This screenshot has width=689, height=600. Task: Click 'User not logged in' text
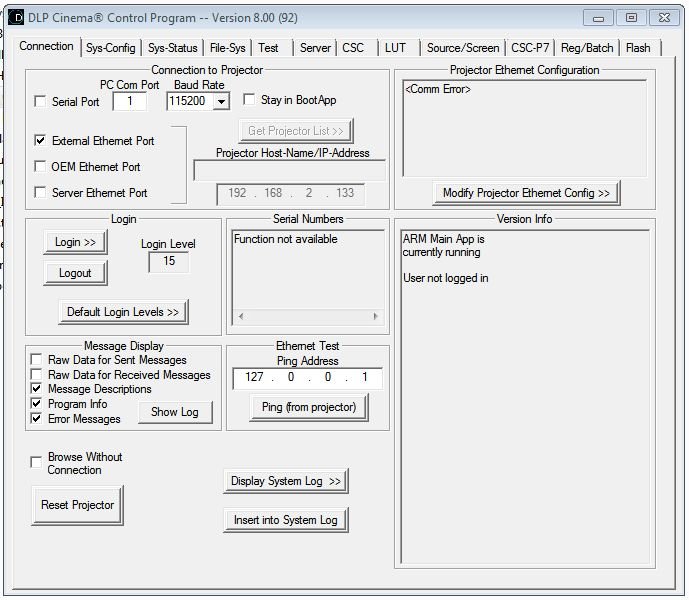point(446,278)
